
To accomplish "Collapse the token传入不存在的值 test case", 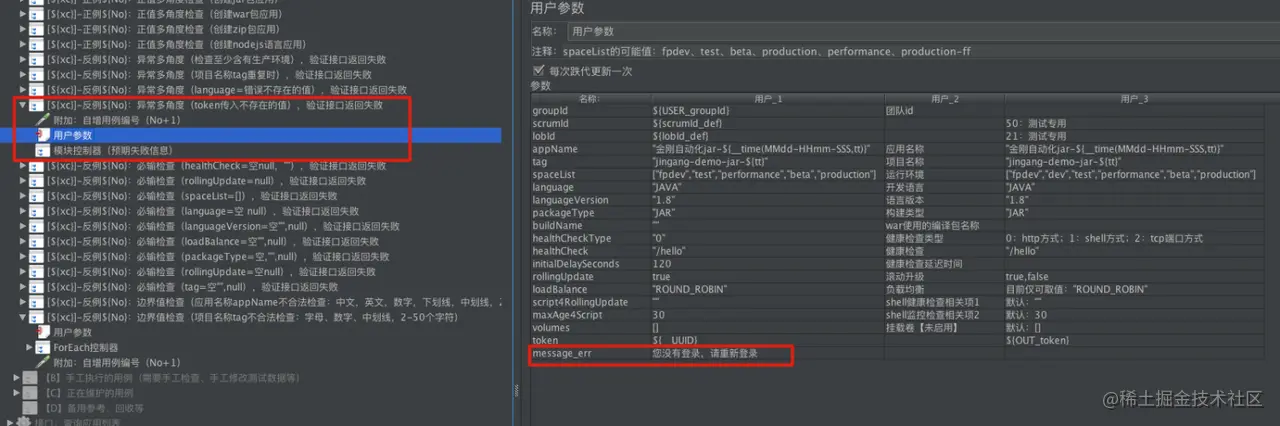I will tap(23, 104).
